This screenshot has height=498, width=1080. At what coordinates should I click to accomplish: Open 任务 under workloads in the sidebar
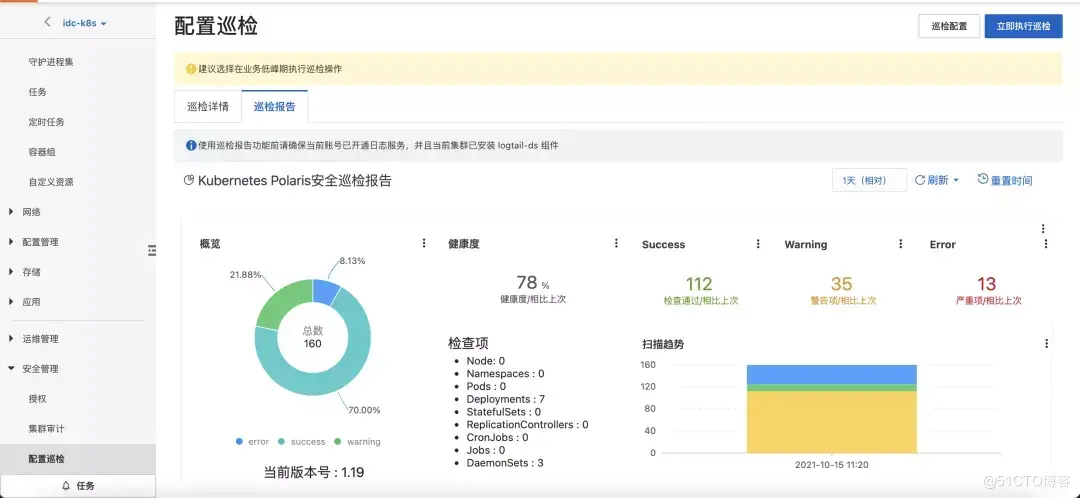[x=37, y=92]
